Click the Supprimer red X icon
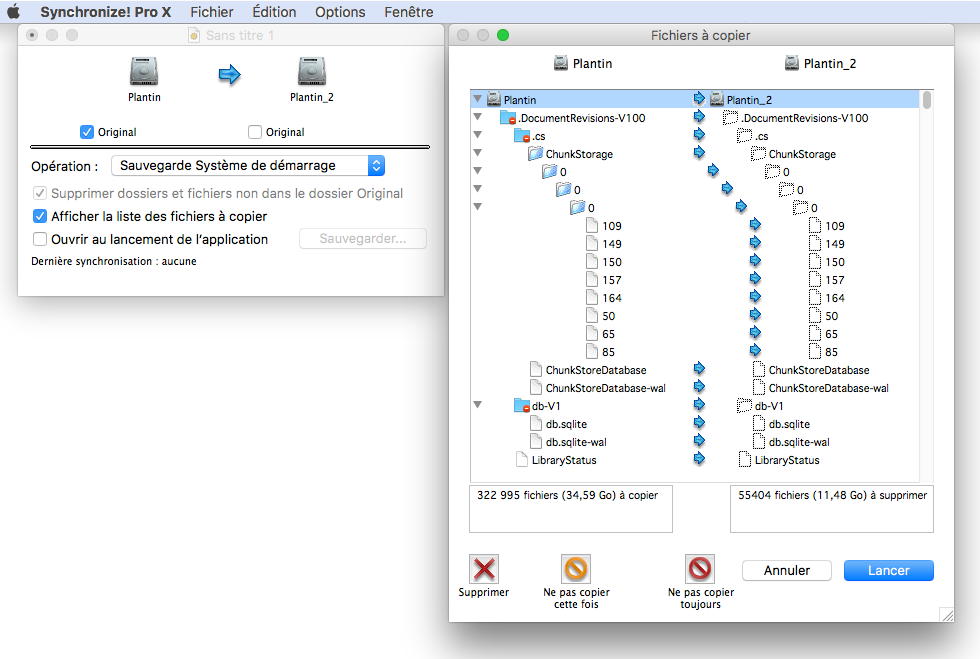Screen dimensions: 980x659 (x=484, y=569)
